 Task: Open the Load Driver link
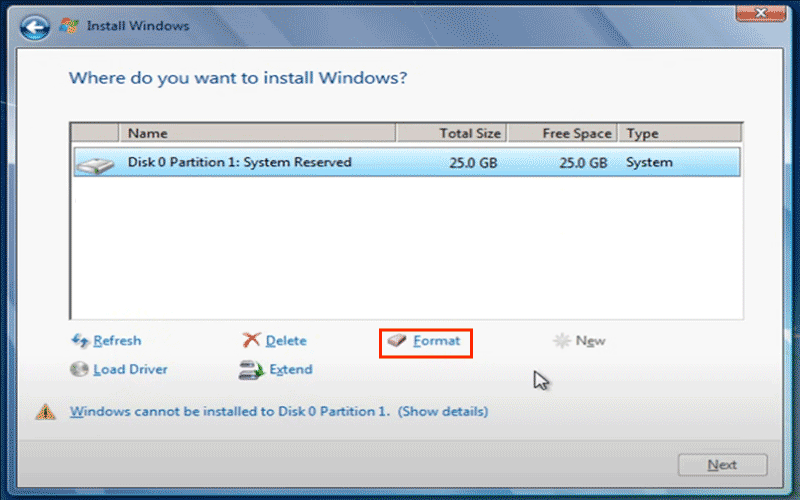pos(130,369)
